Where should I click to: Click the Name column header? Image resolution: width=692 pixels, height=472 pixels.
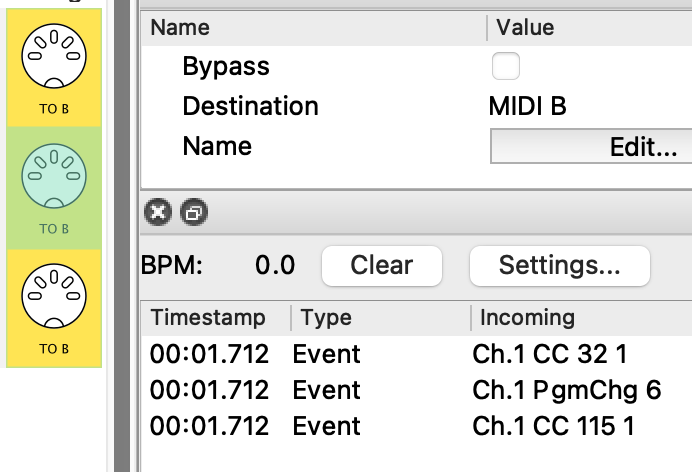(180, 29)
